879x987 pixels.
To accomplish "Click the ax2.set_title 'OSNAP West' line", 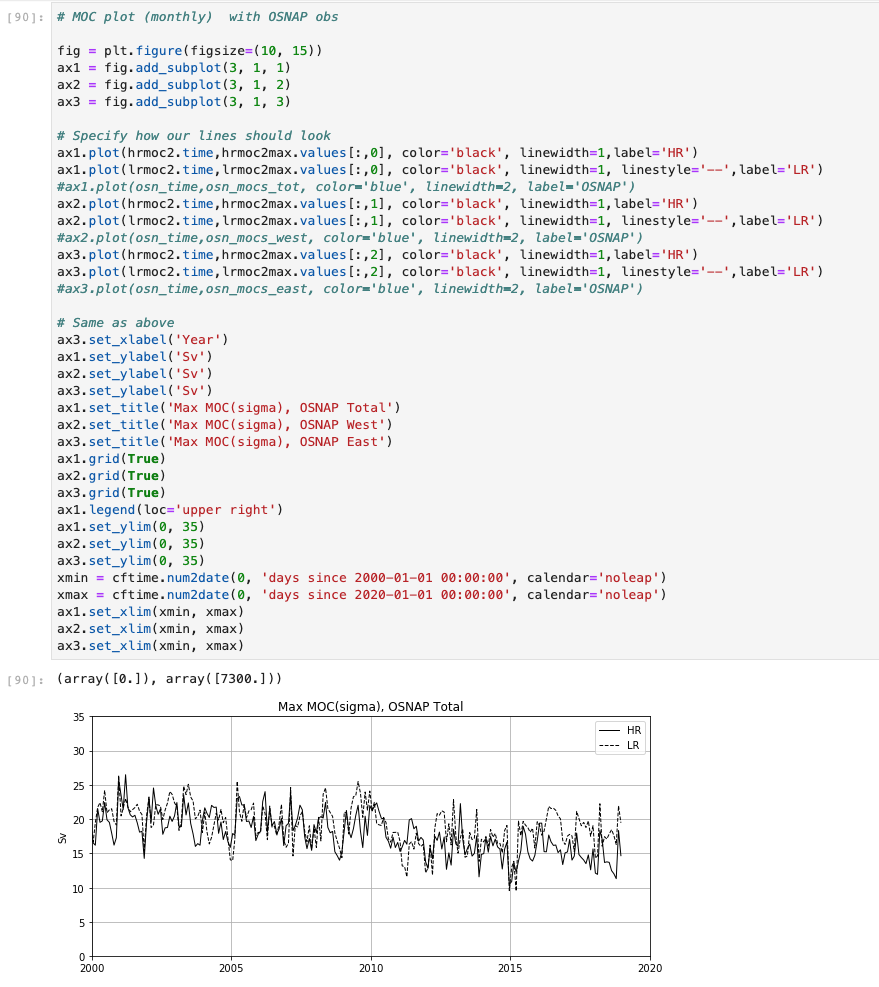I will [x=225, y=425].
